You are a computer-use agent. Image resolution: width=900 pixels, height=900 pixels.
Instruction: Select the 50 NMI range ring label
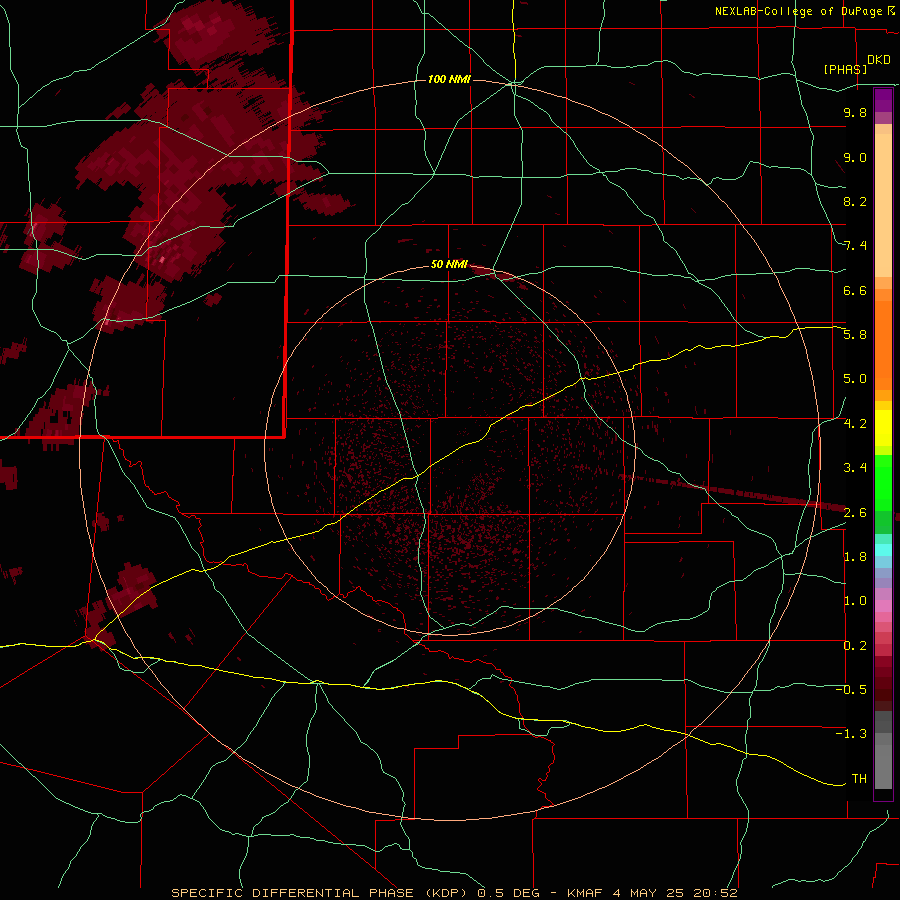click(x=449, y=264)
